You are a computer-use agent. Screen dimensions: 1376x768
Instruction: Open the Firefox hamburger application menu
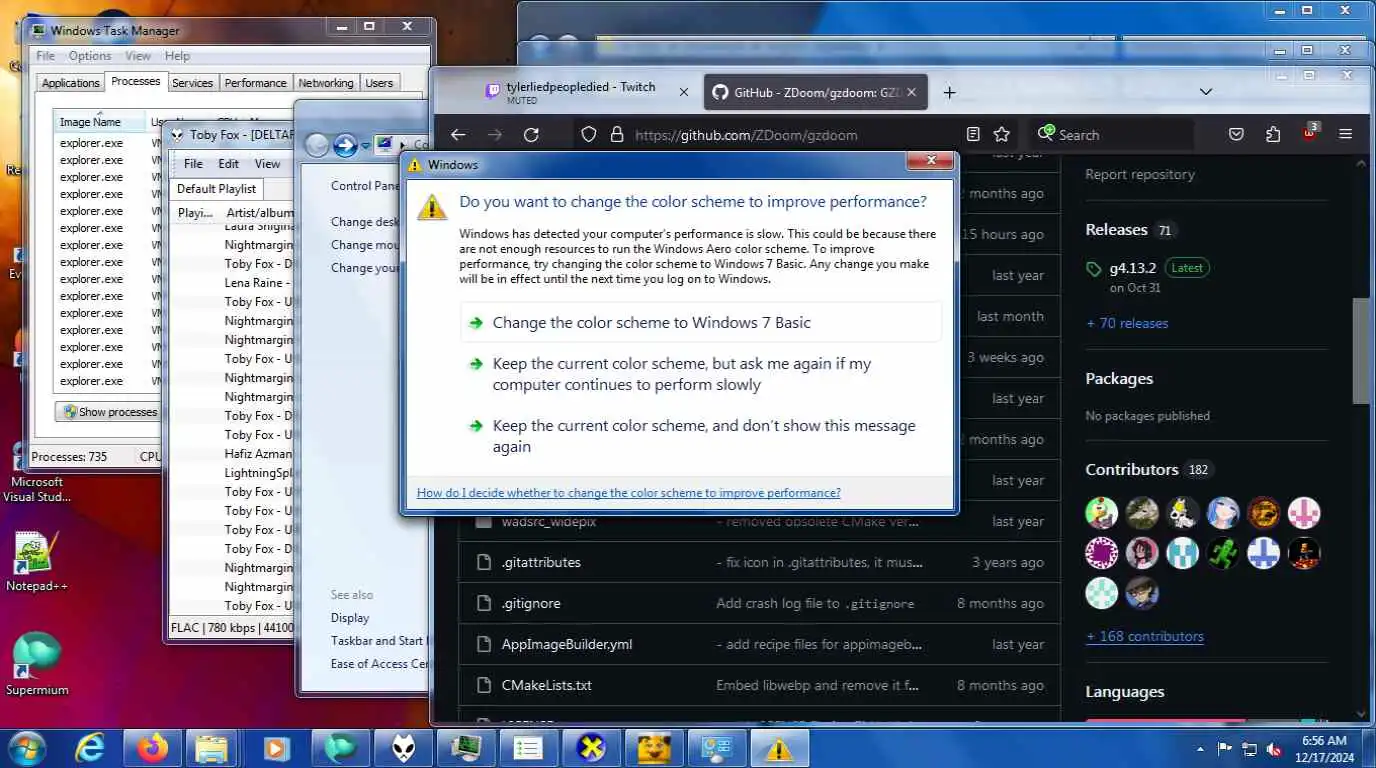1346,134
